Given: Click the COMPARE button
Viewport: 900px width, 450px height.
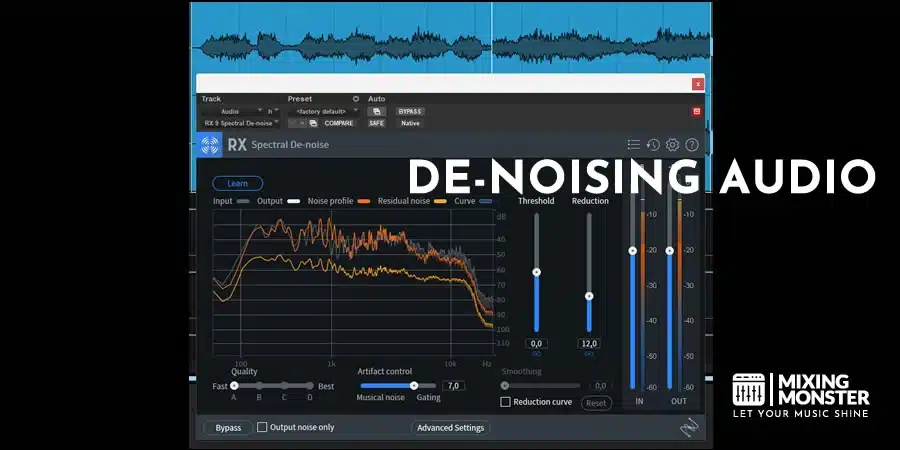Looking at the screenshot, I should (338, 123).
